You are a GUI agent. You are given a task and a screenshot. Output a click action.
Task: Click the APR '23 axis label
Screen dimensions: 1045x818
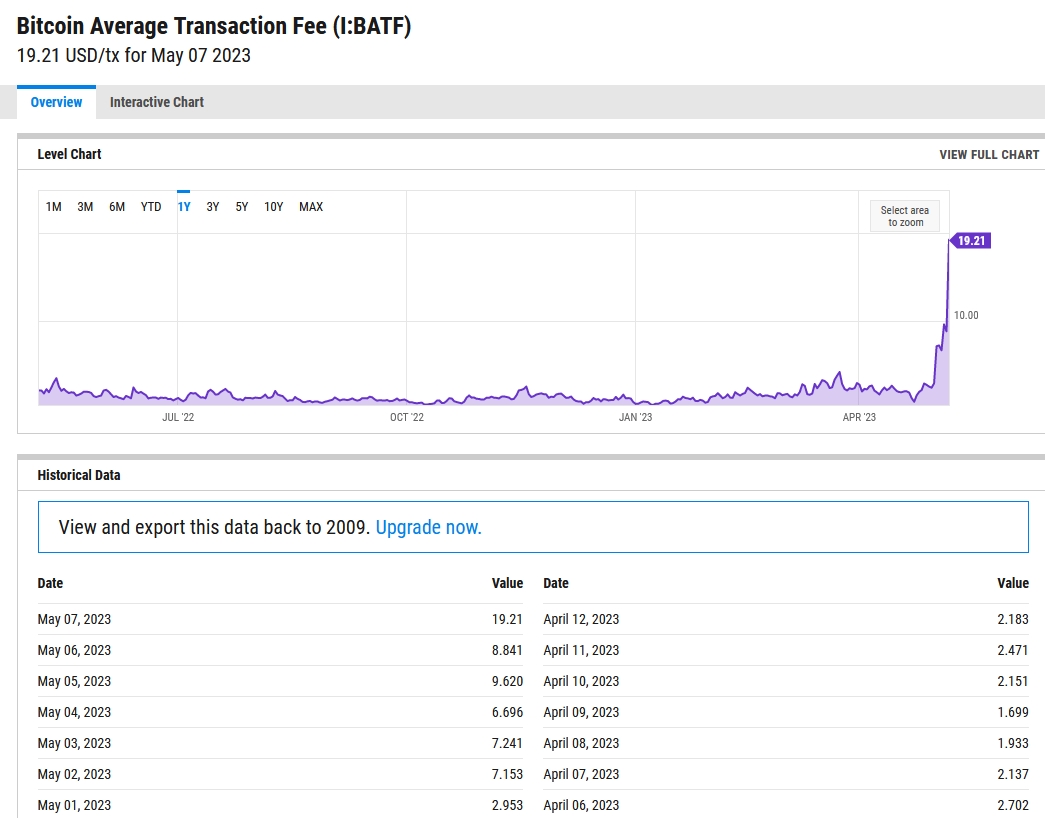click(x=859, y=417)
